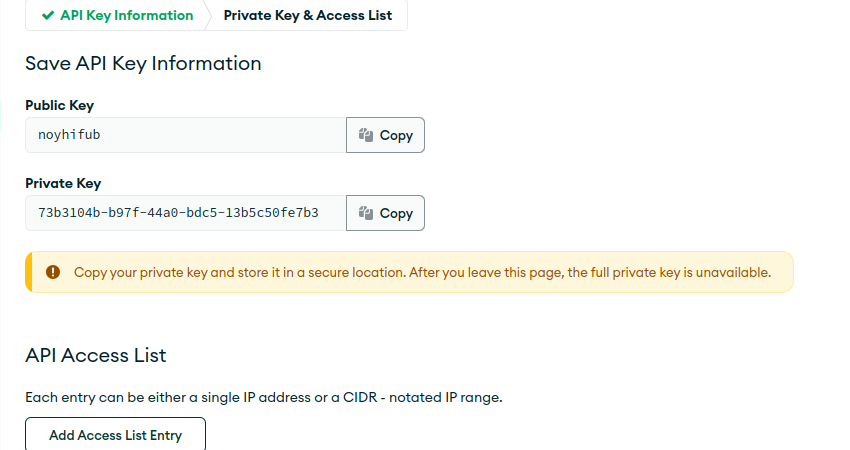850x450 pixels.
Task: Copy the private key value
Action: pyautogui.click(x=385, y=213)
